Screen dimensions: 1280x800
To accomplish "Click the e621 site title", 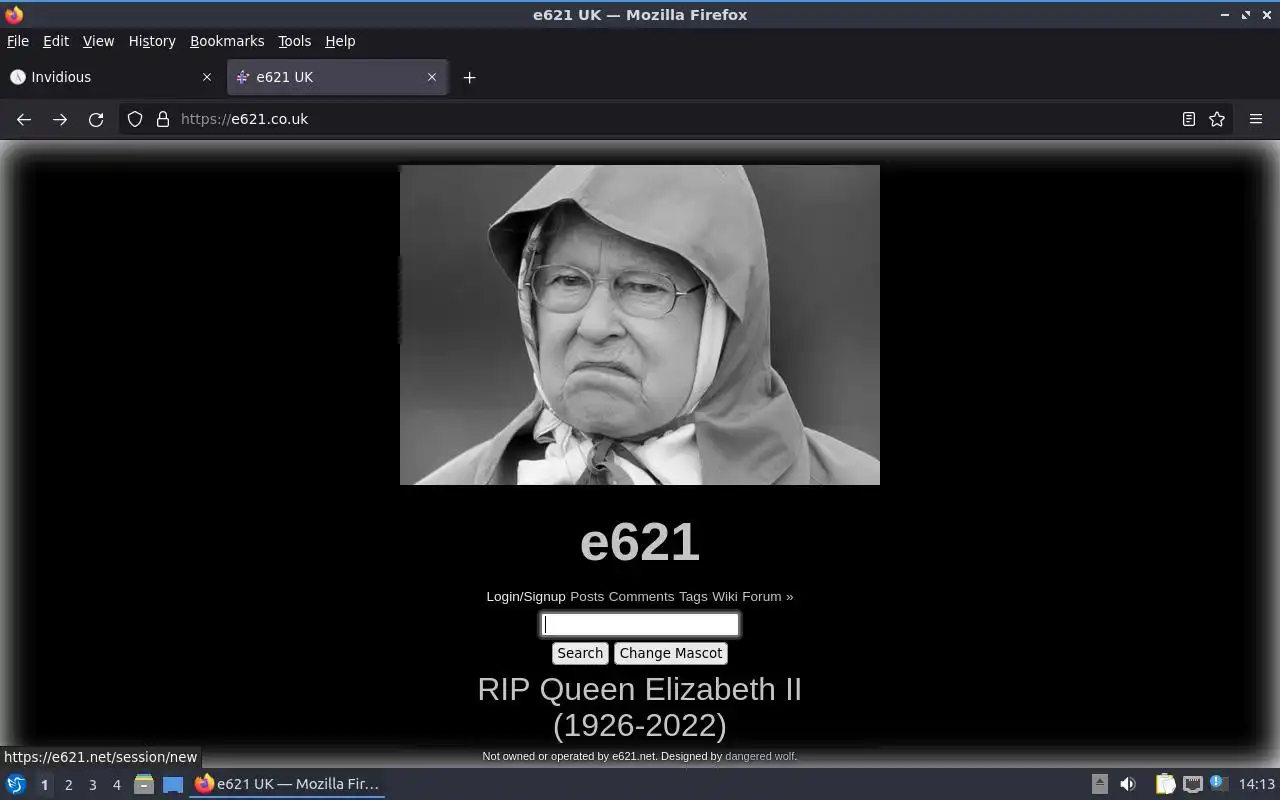I will point(640,541).
